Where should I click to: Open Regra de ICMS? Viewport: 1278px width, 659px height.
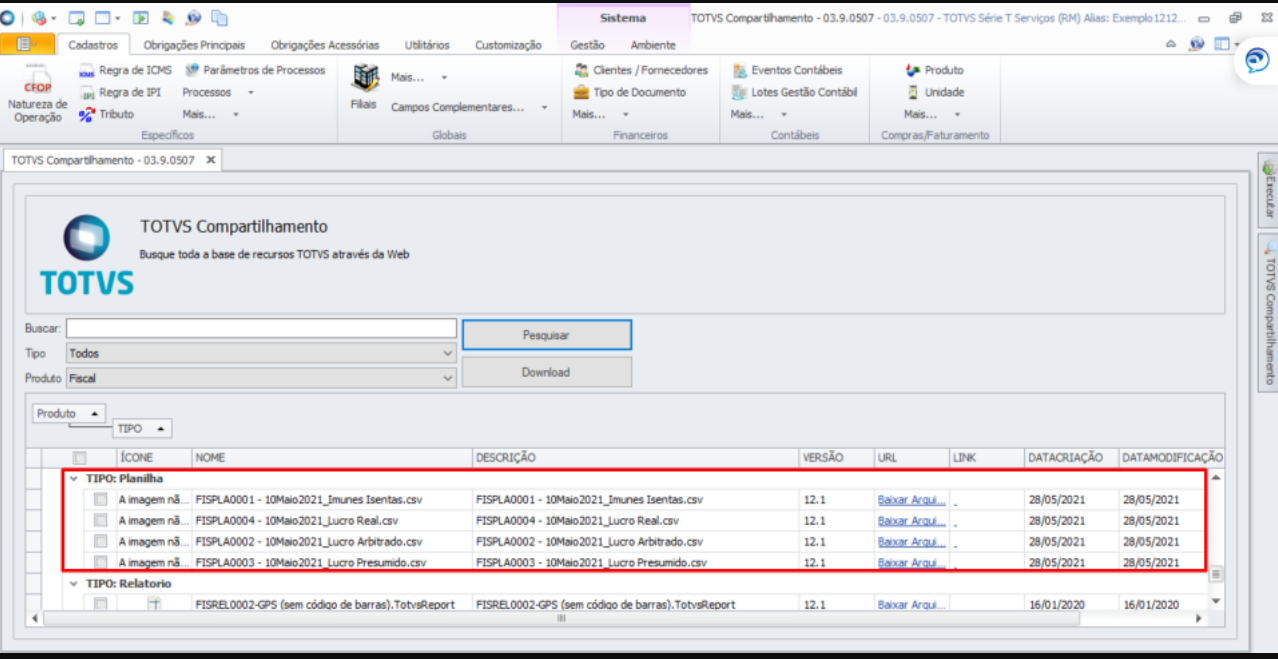coord(125,71)
